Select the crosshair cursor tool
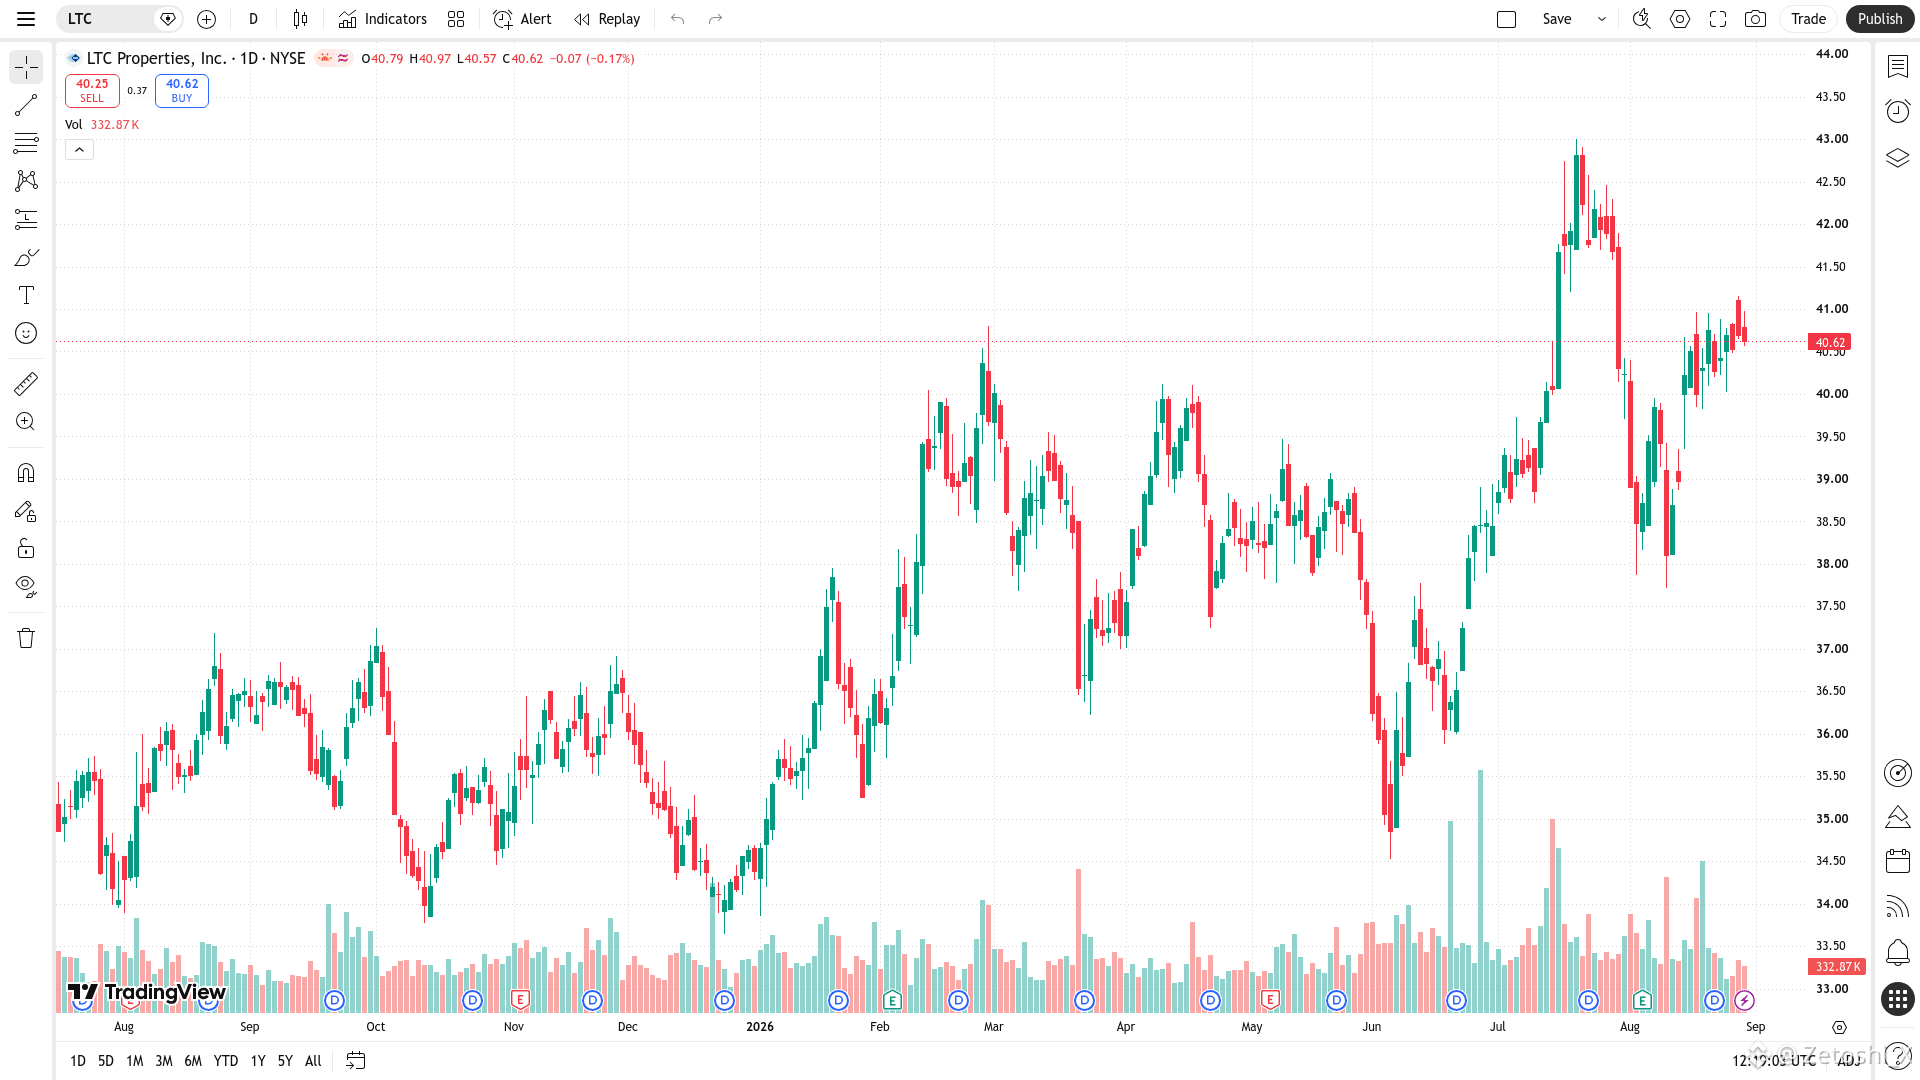1920x1080 pixels. coord(26,67)
